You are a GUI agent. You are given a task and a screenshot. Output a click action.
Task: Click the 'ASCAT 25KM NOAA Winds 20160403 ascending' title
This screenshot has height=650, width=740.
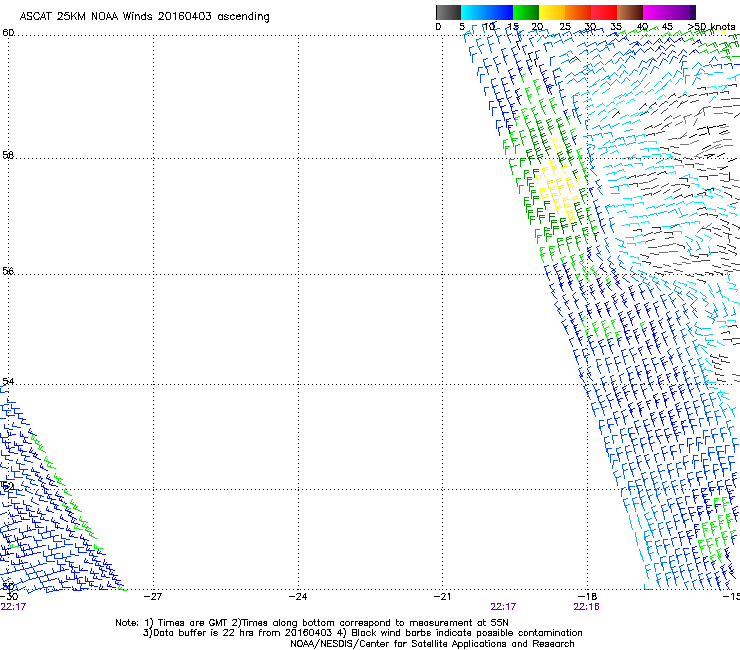[x=144, y=17]
